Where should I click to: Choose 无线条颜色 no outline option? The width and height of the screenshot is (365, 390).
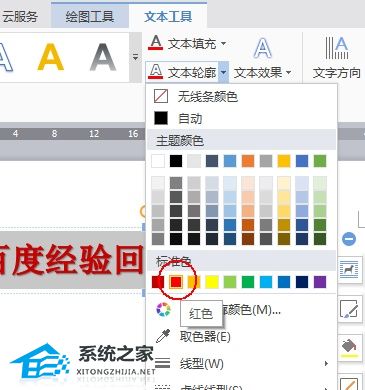point(241,97)
